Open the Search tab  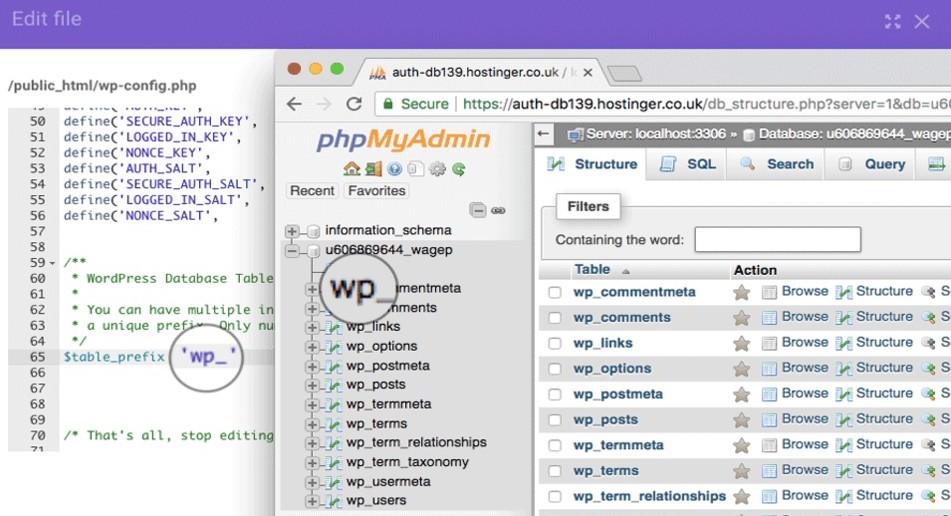(x=778, y=164)
